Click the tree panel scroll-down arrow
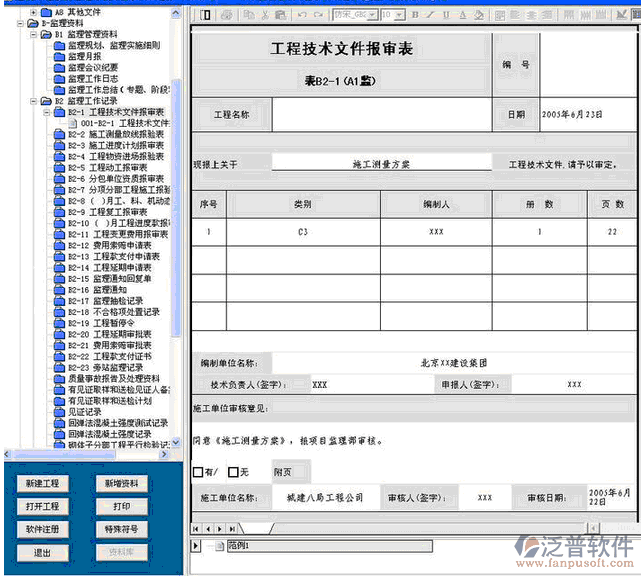 178,442
